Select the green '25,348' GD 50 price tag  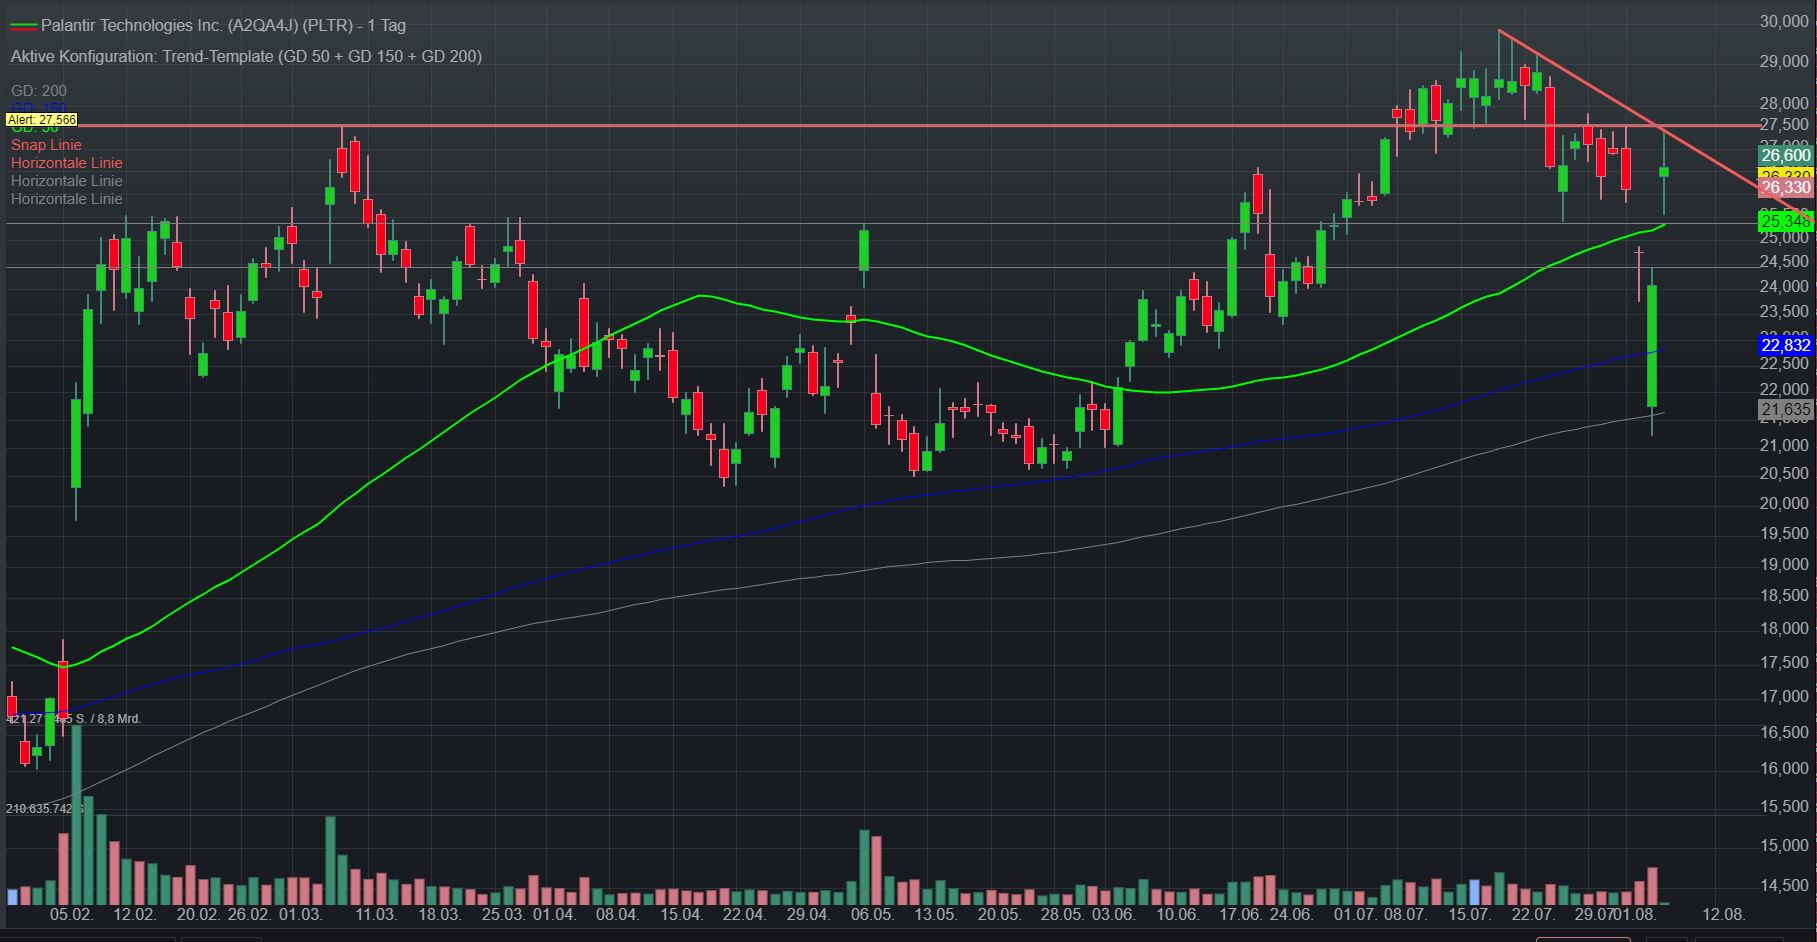click(1785, 221)
